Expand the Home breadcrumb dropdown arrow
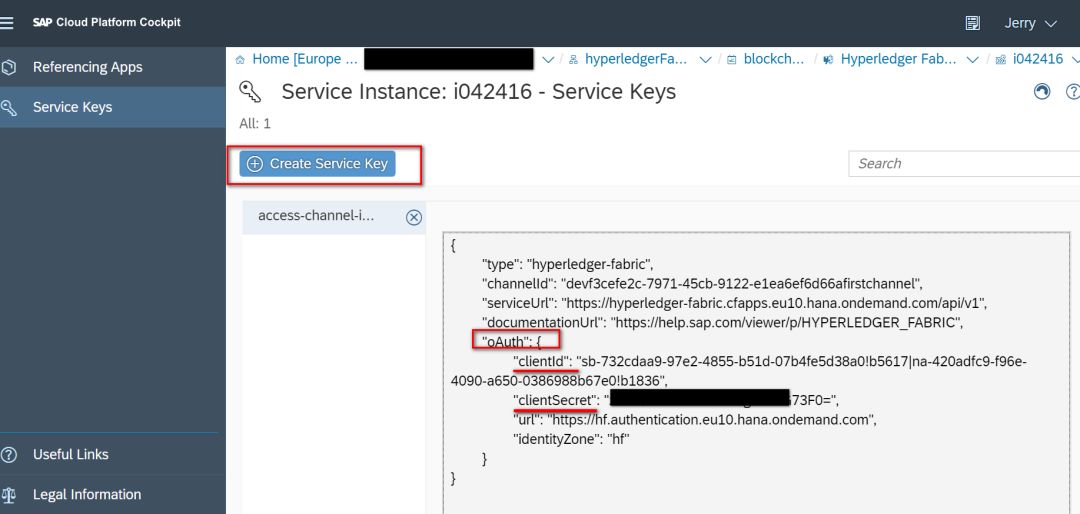 pyautogui.click(x=548, y=60)
